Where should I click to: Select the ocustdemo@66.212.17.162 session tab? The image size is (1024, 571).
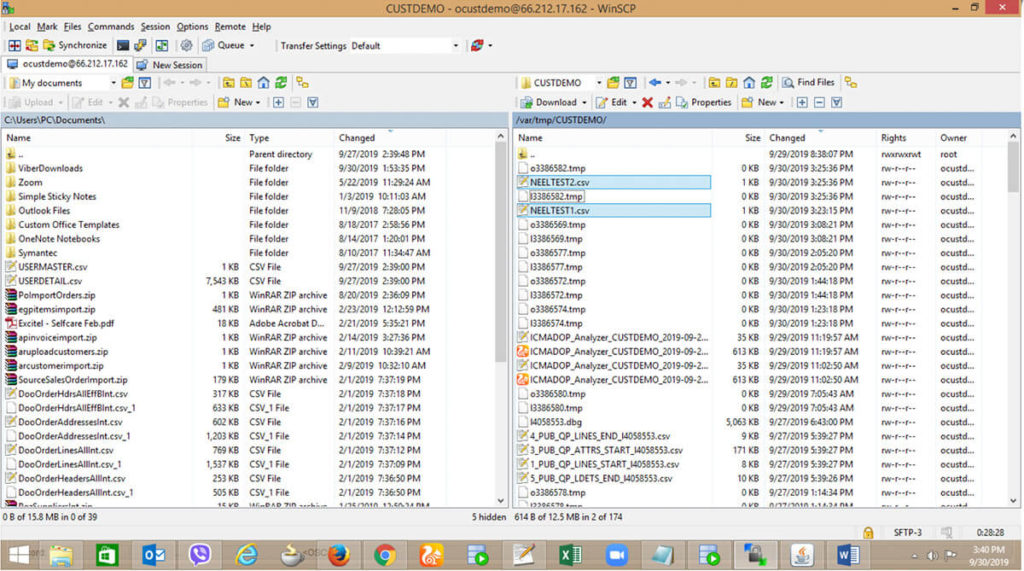coord(67,64)
